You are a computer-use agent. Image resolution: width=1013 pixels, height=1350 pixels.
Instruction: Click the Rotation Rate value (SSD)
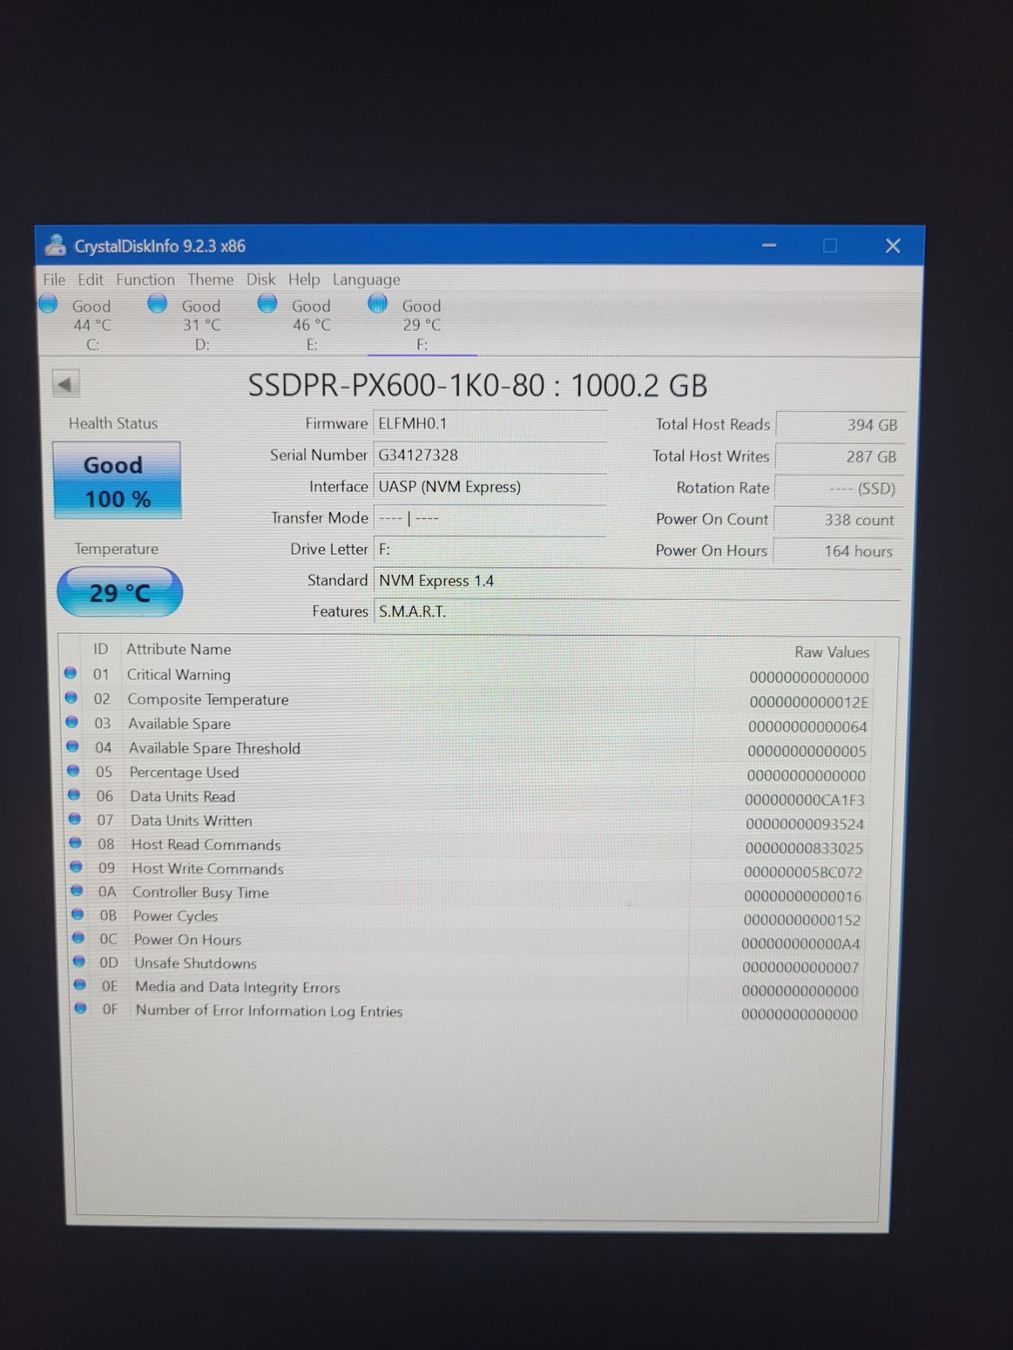840,489
